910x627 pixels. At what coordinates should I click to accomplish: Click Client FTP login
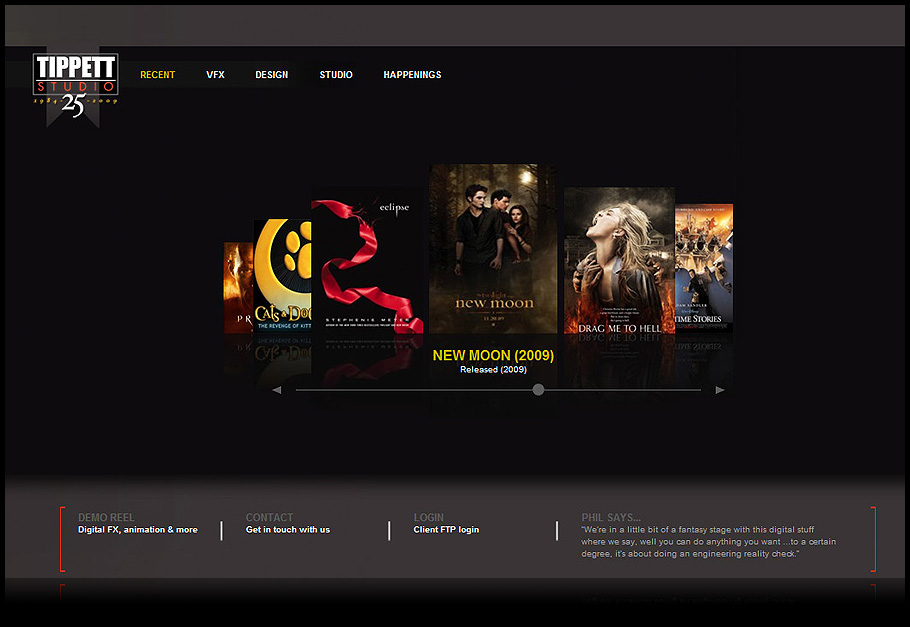446,529
